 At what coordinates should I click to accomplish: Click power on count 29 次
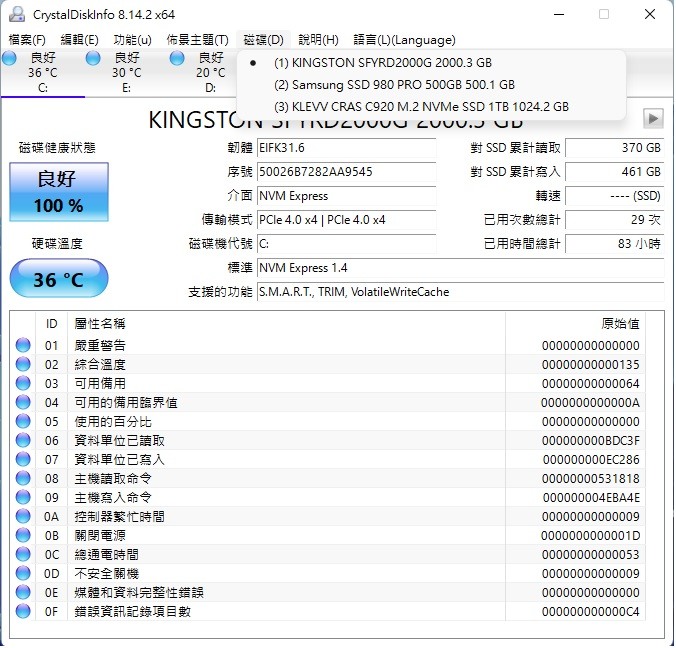coord(614,220)
